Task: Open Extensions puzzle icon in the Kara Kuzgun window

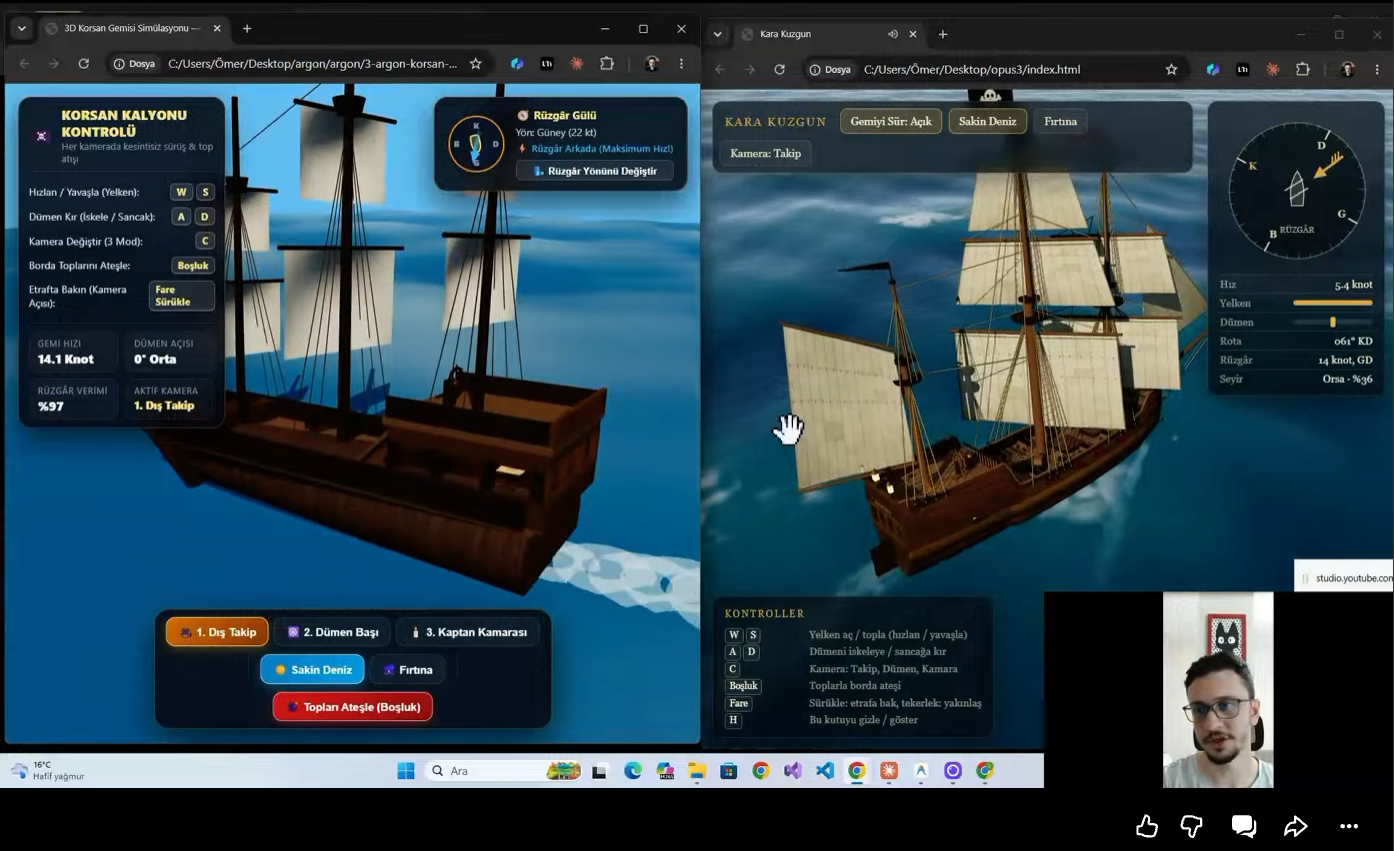Action: click(1302, 69)
